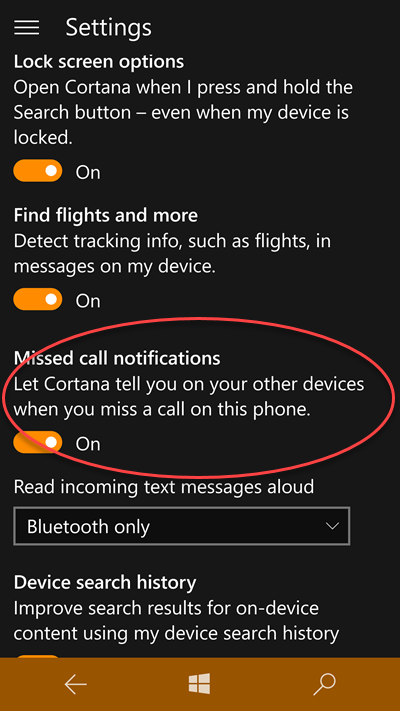Select the Find flights and more heading
Viewport: 400px width, 711px height.
point(106,215)
